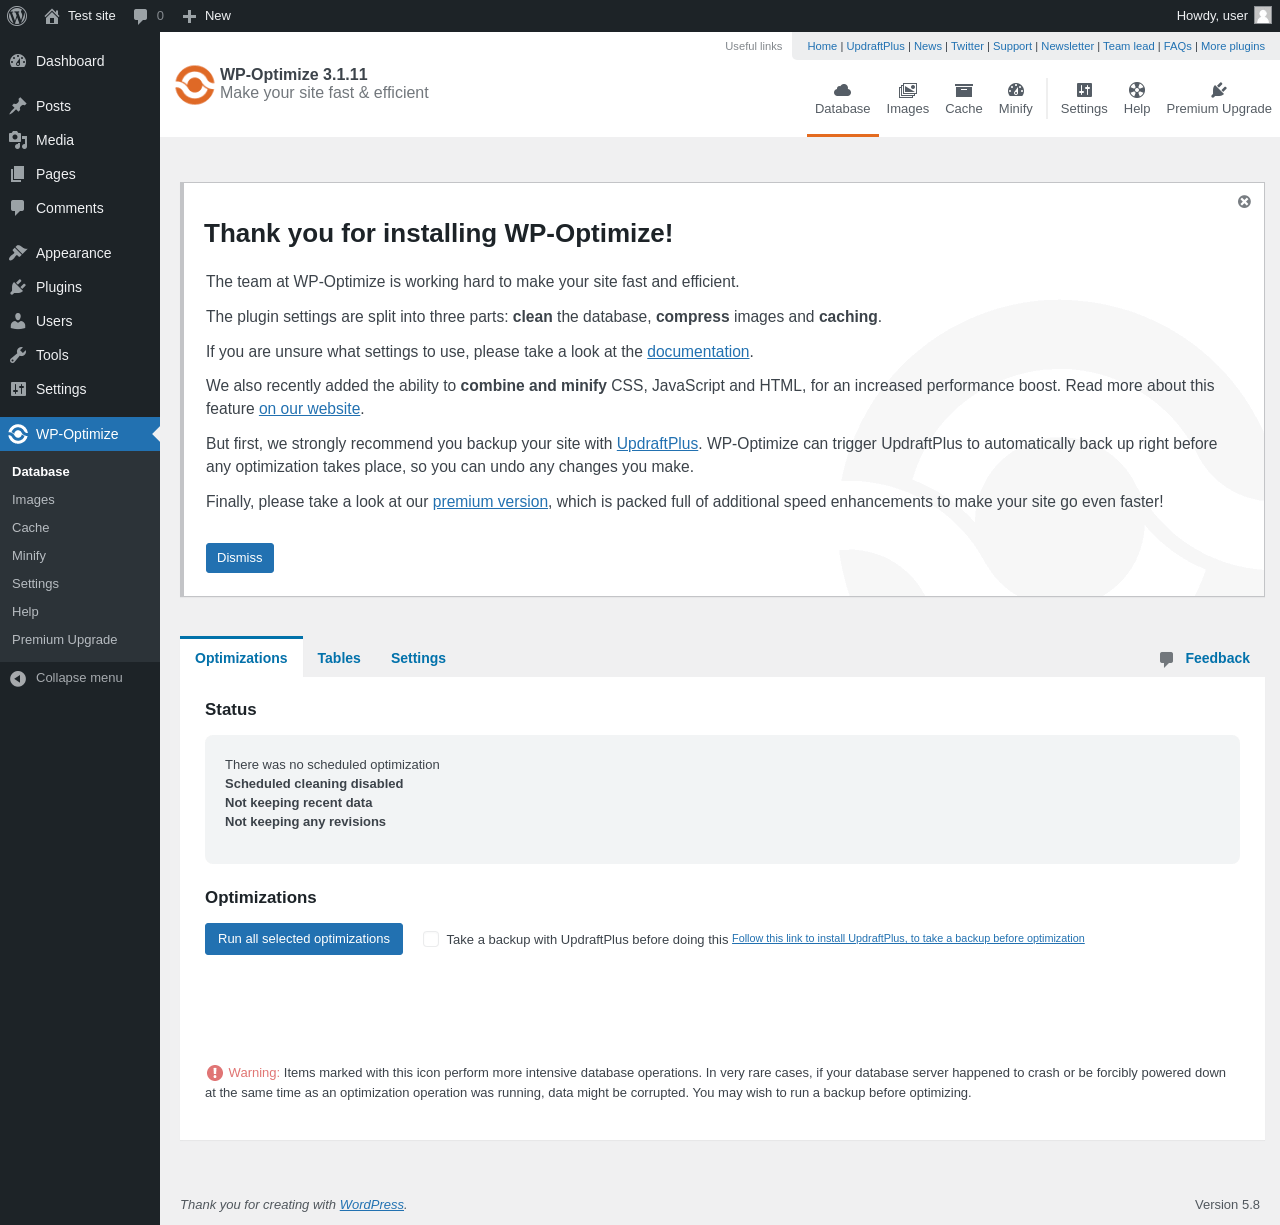
Task: Switch to the Tables tab
Action: click(x=339, y=658)
